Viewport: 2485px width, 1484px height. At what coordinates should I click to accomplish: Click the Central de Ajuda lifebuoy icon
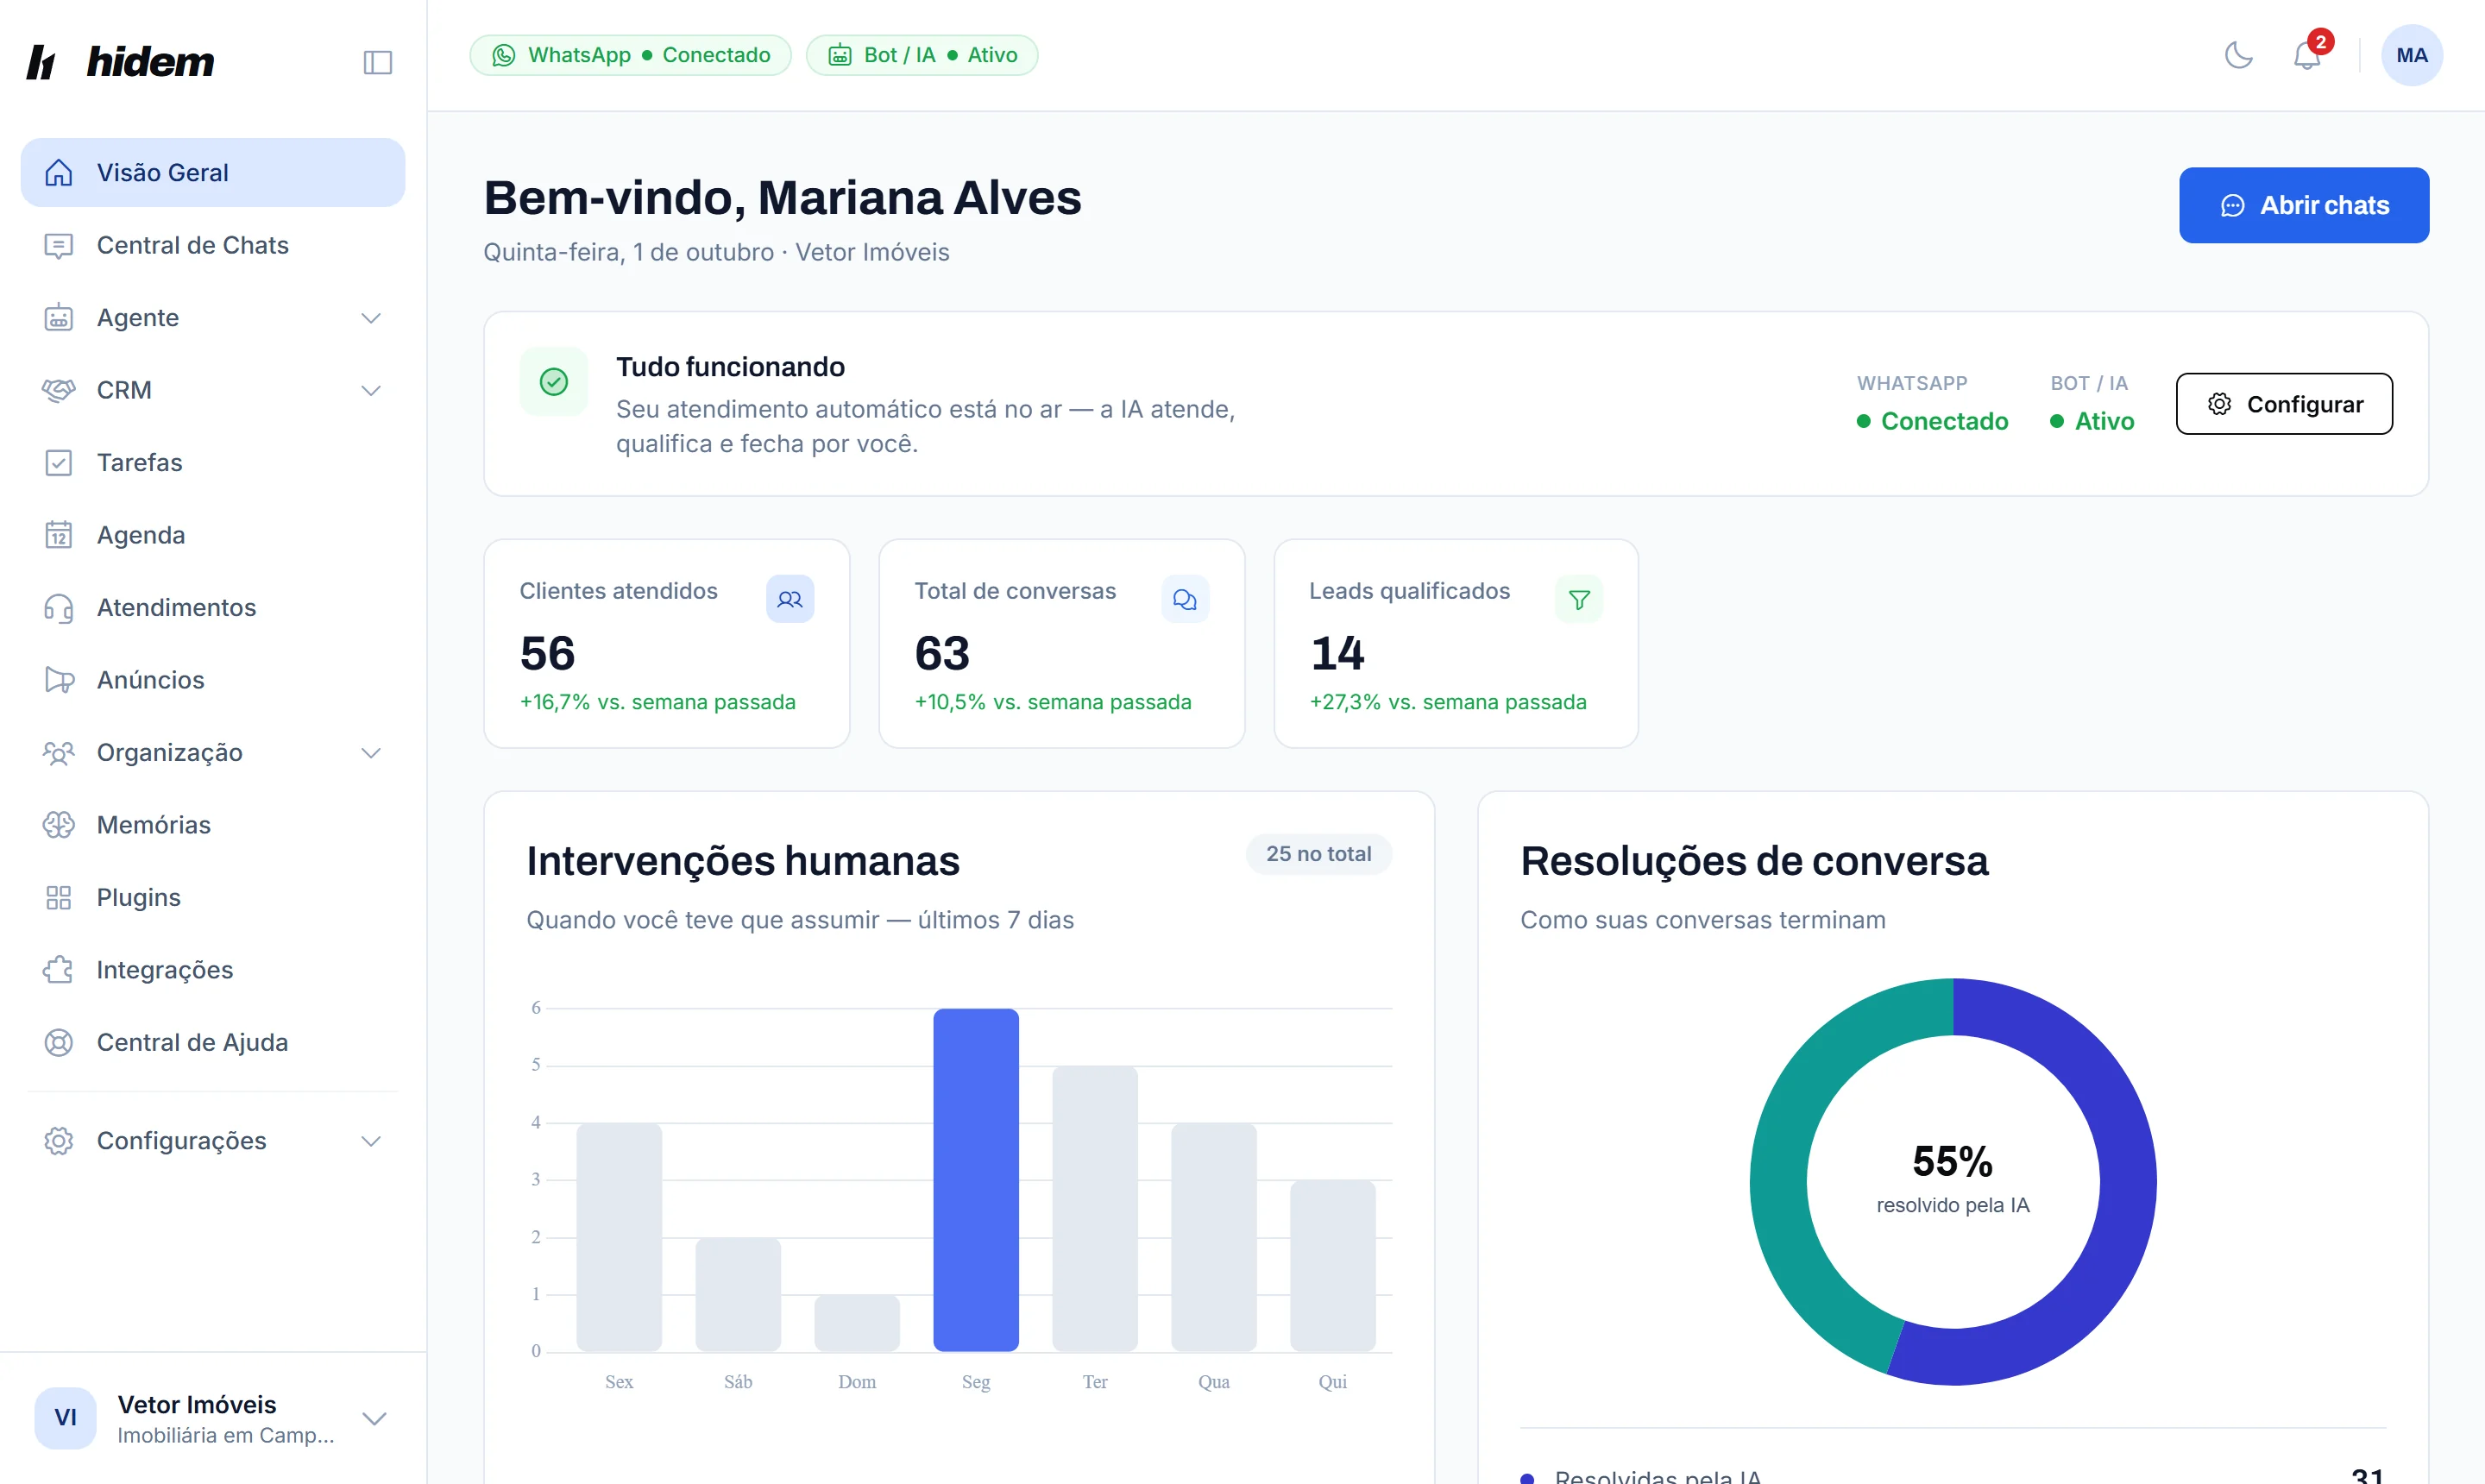click(x=59, y=1042)
